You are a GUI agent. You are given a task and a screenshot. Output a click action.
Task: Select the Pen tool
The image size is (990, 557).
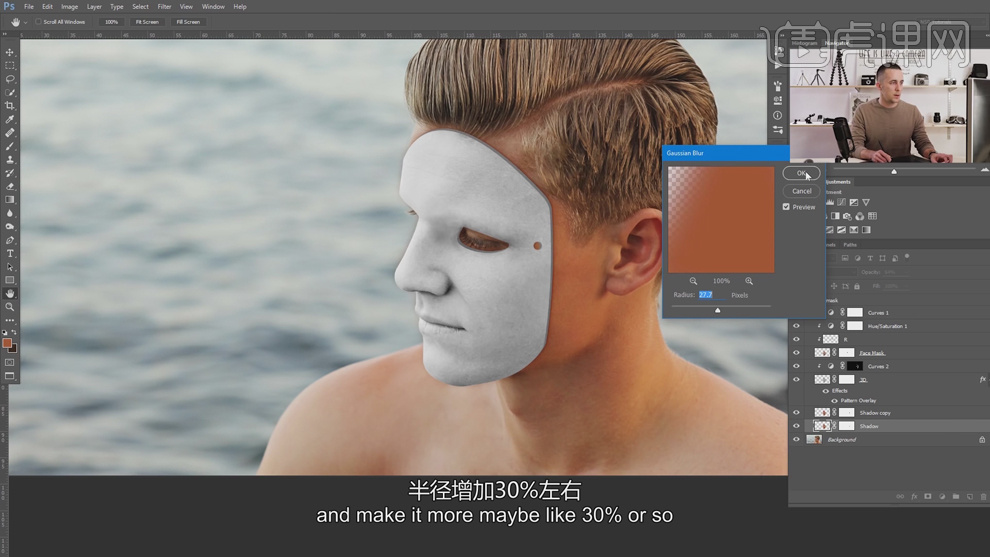9,240
